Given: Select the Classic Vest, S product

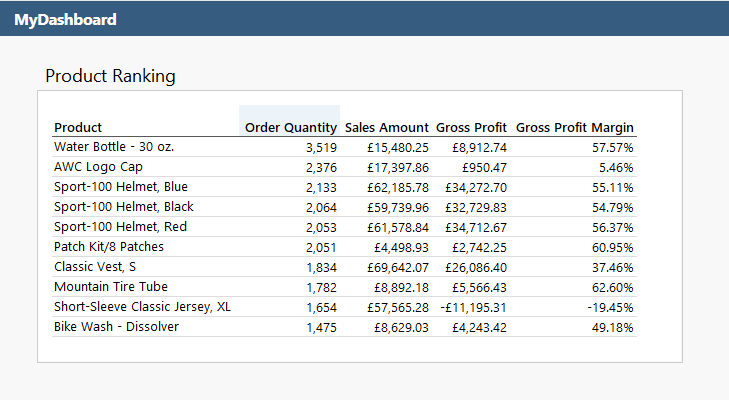Looking at the screenshot, I should pos(98,267).
